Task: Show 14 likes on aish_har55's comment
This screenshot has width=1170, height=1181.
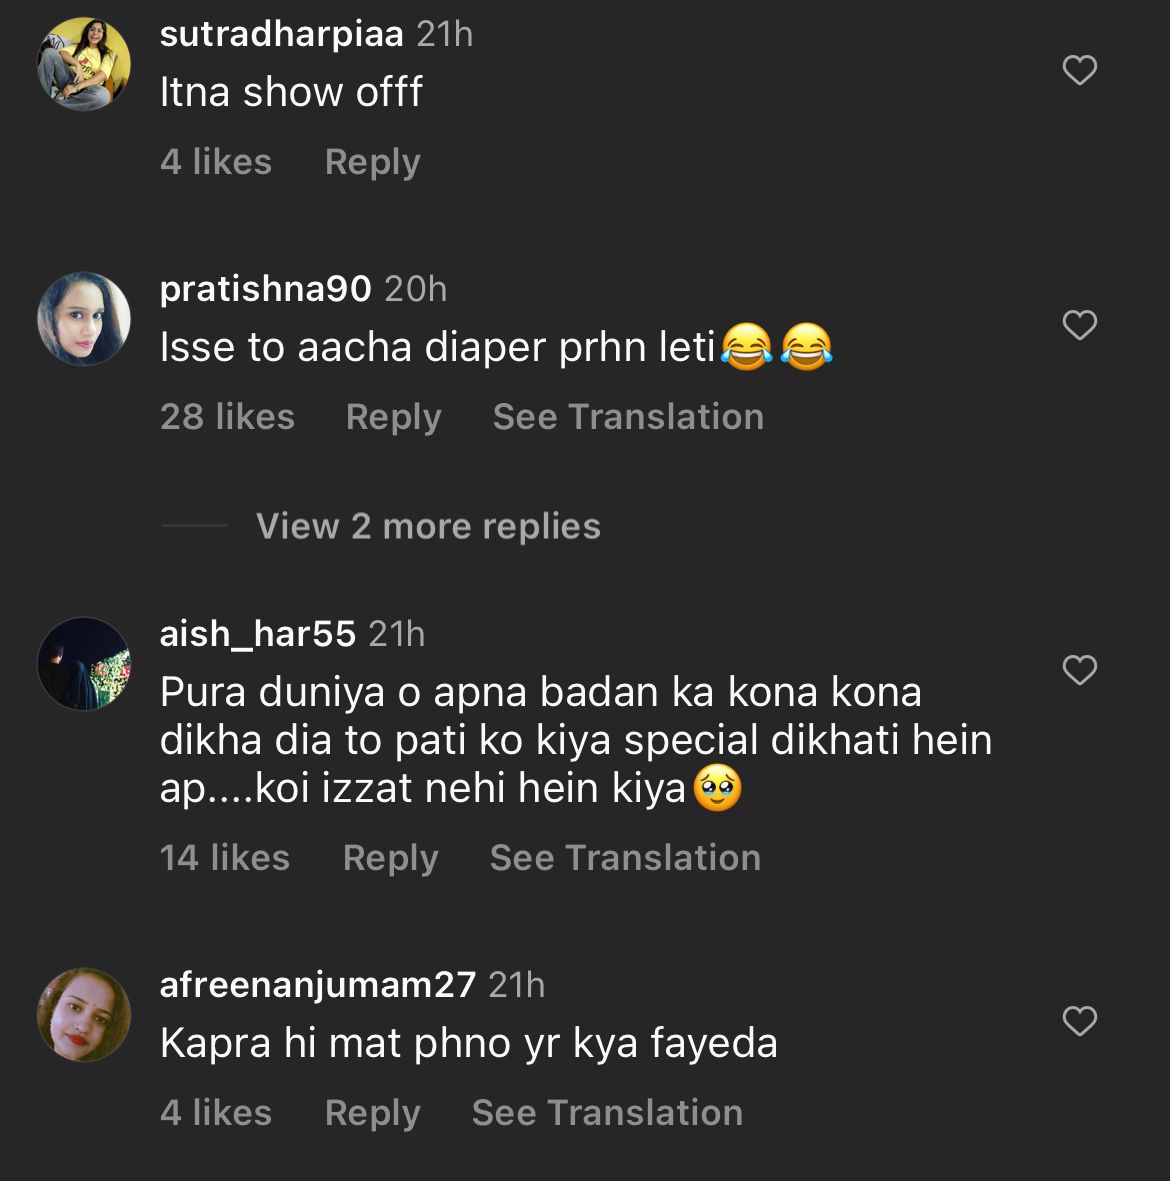Action: 224,858
